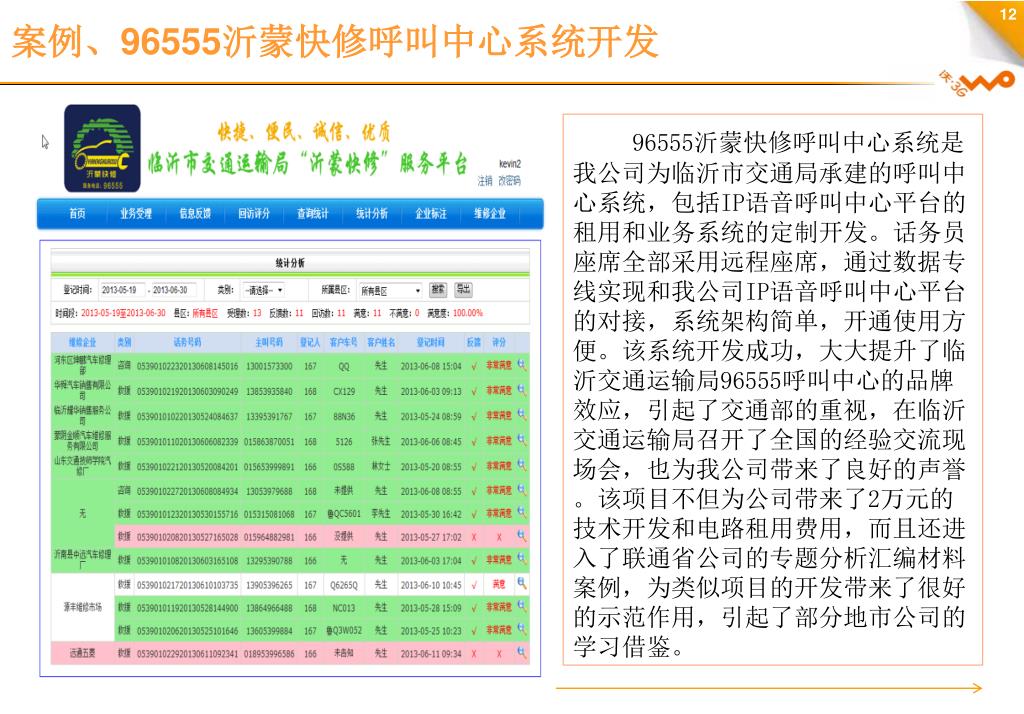Select caller number 13853935840

click(269, 391)
